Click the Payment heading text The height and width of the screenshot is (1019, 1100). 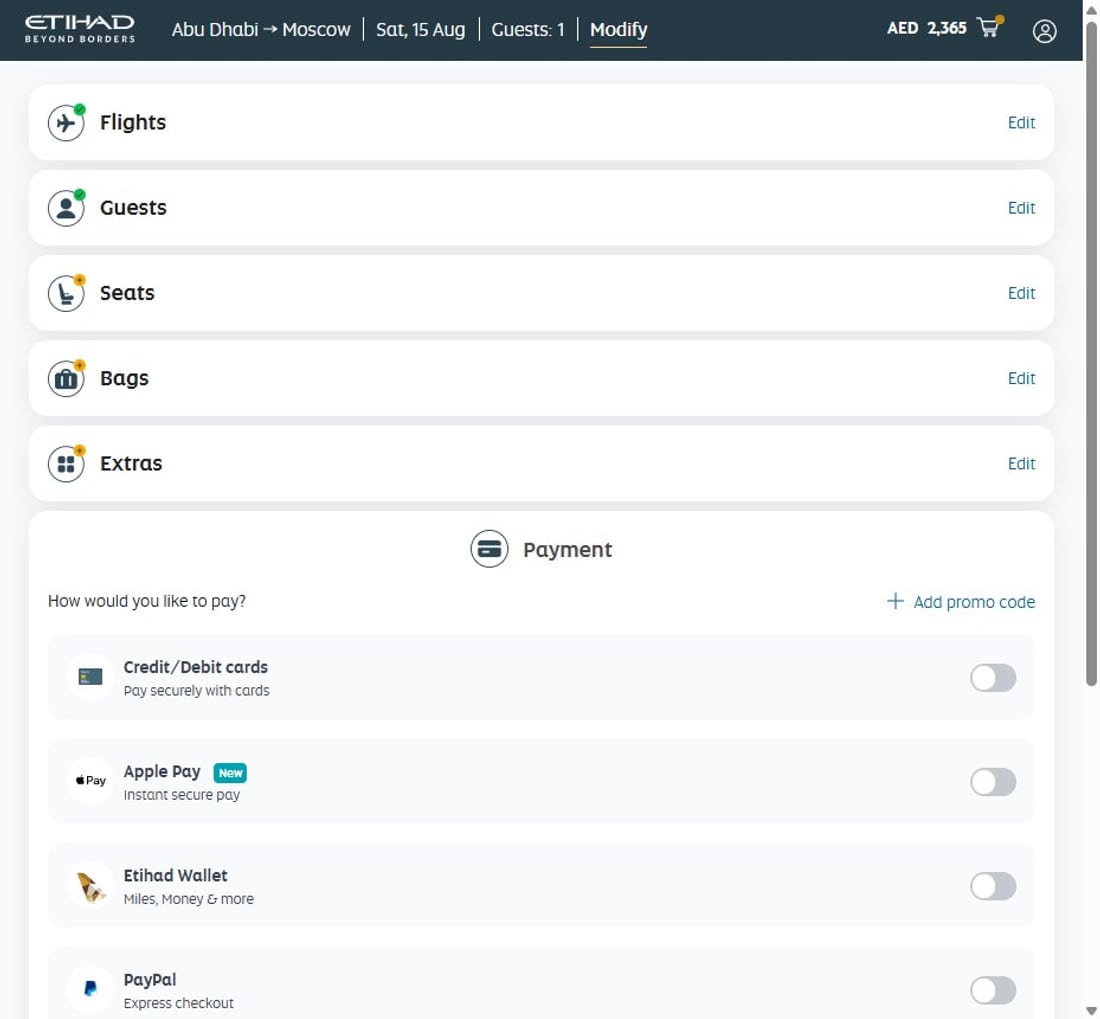coord(568,550)
